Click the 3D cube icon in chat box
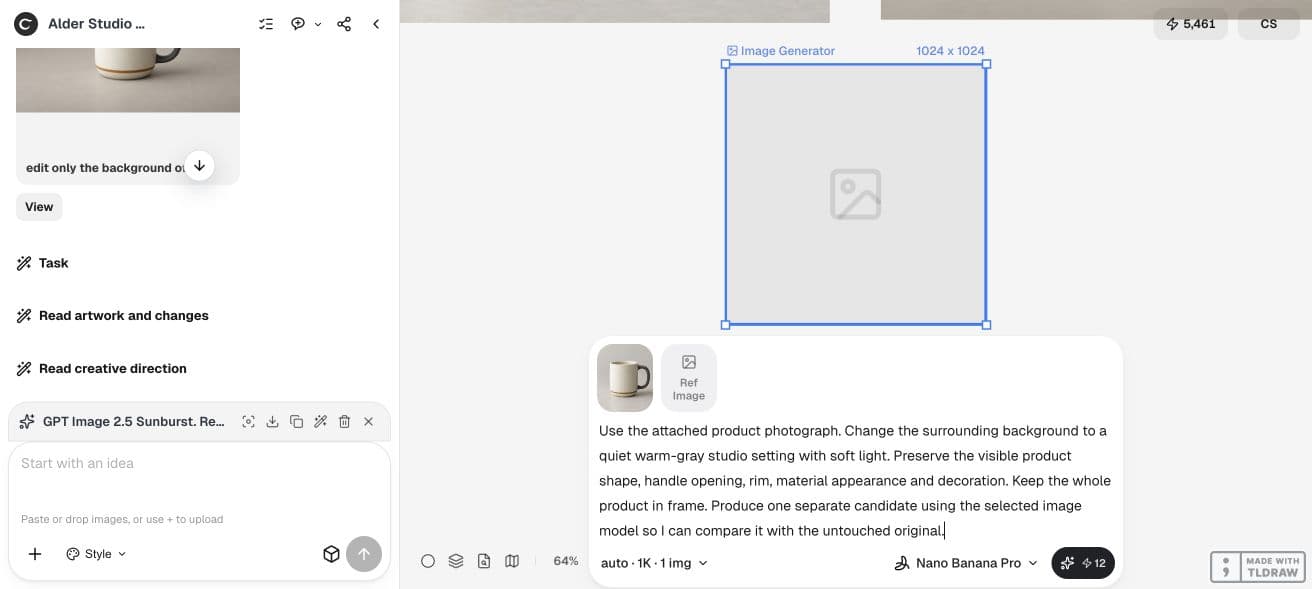The height and width of the screenshot is (589, 1312). coord(331,554)
